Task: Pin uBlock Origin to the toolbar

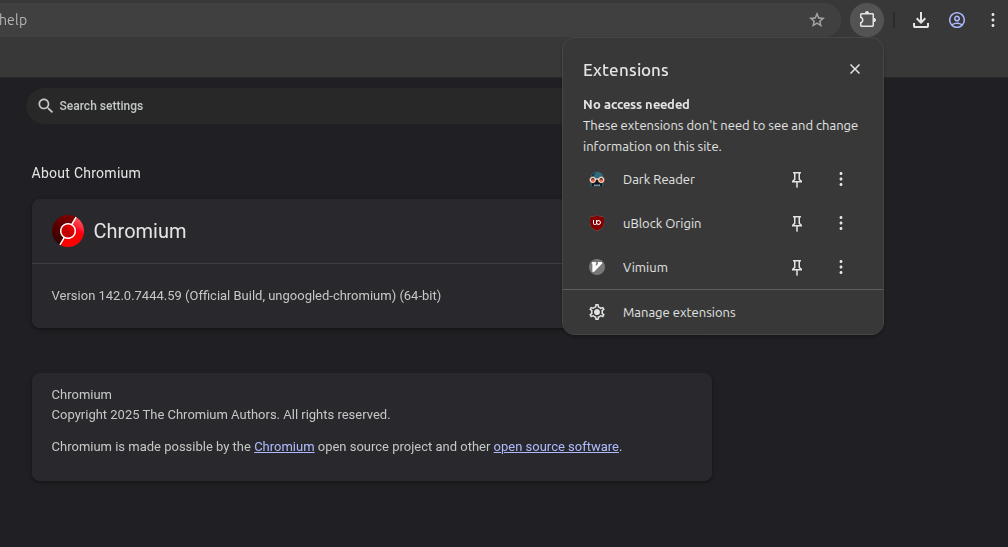Action: click(796, 223)
